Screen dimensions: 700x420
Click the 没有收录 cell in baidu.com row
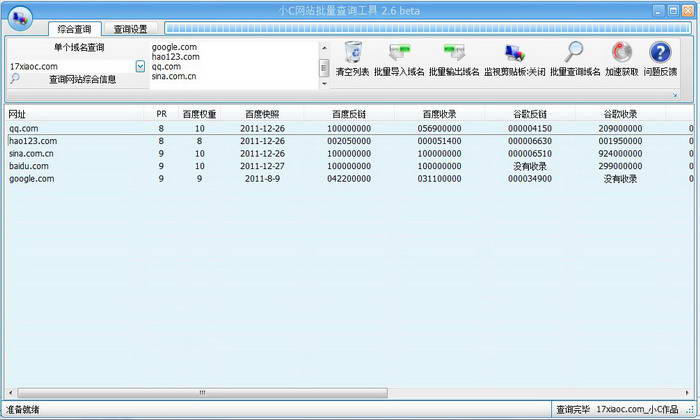tap(529, 166)
